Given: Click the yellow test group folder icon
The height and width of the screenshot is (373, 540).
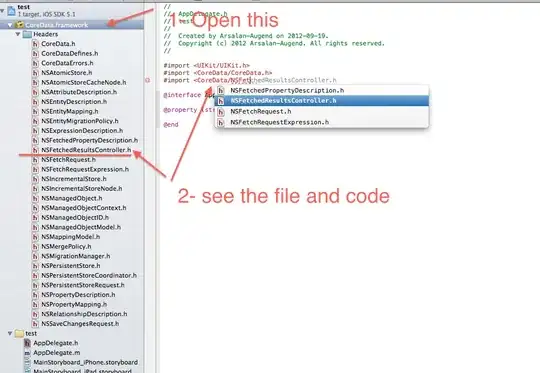Looking at the screenshot, I should 19,333.
